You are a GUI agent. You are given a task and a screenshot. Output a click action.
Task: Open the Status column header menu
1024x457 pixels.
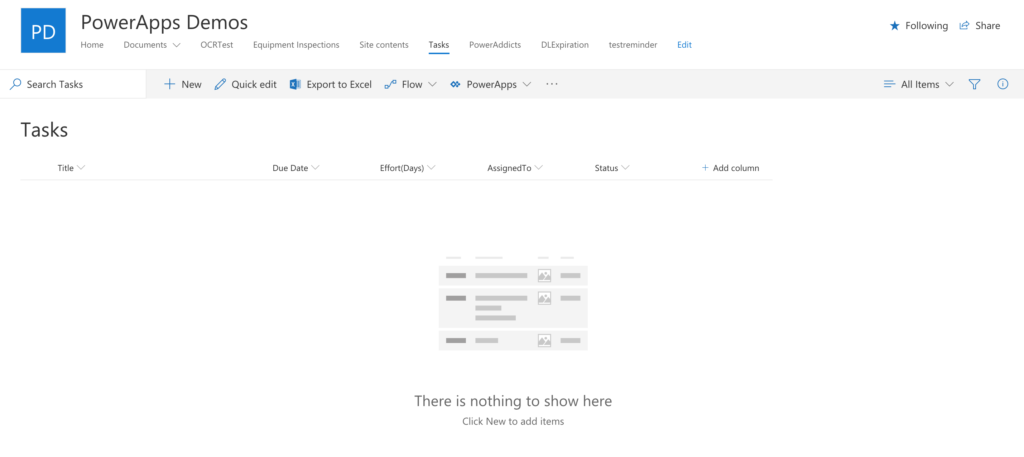(612, 168)
